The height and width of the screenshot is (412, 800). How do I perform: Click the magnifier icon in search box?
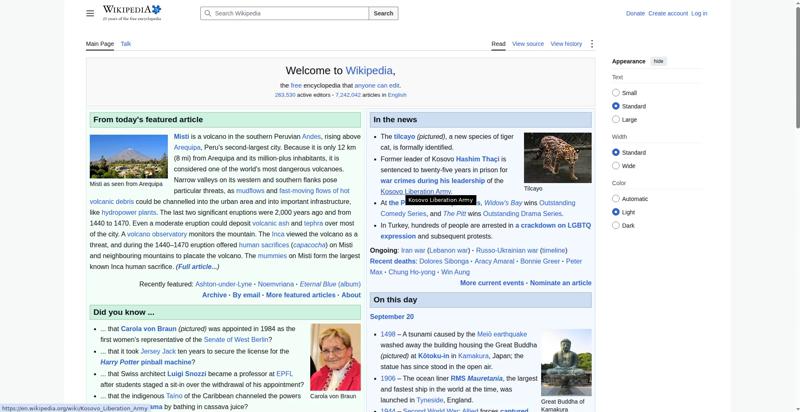click(x=207, y=13)
